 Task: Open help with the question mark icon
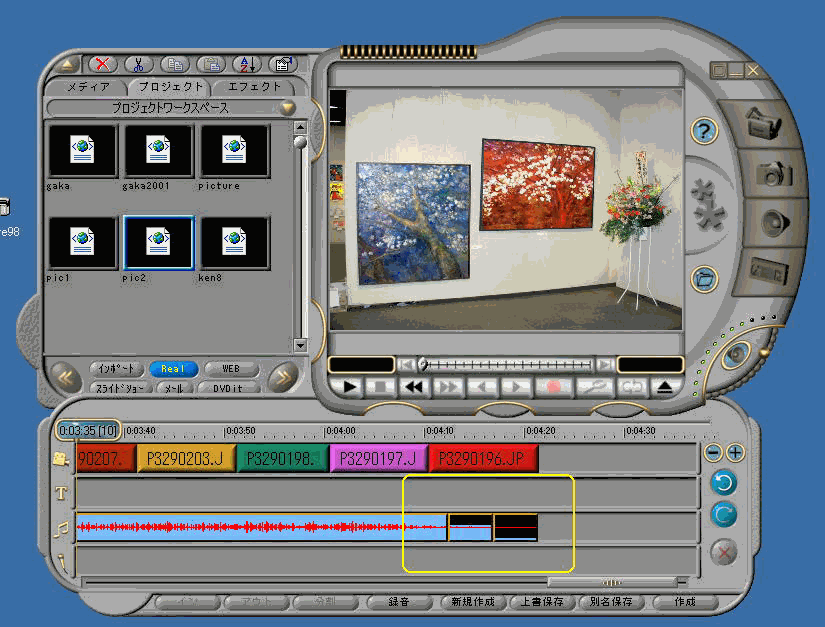(705, 131)
